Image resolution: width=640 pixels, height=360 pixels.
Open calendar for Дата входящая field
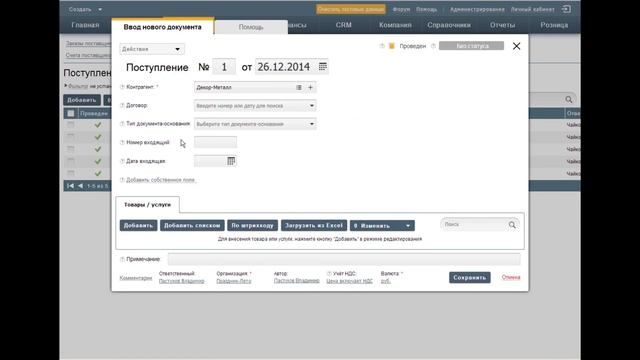(231, 161)
